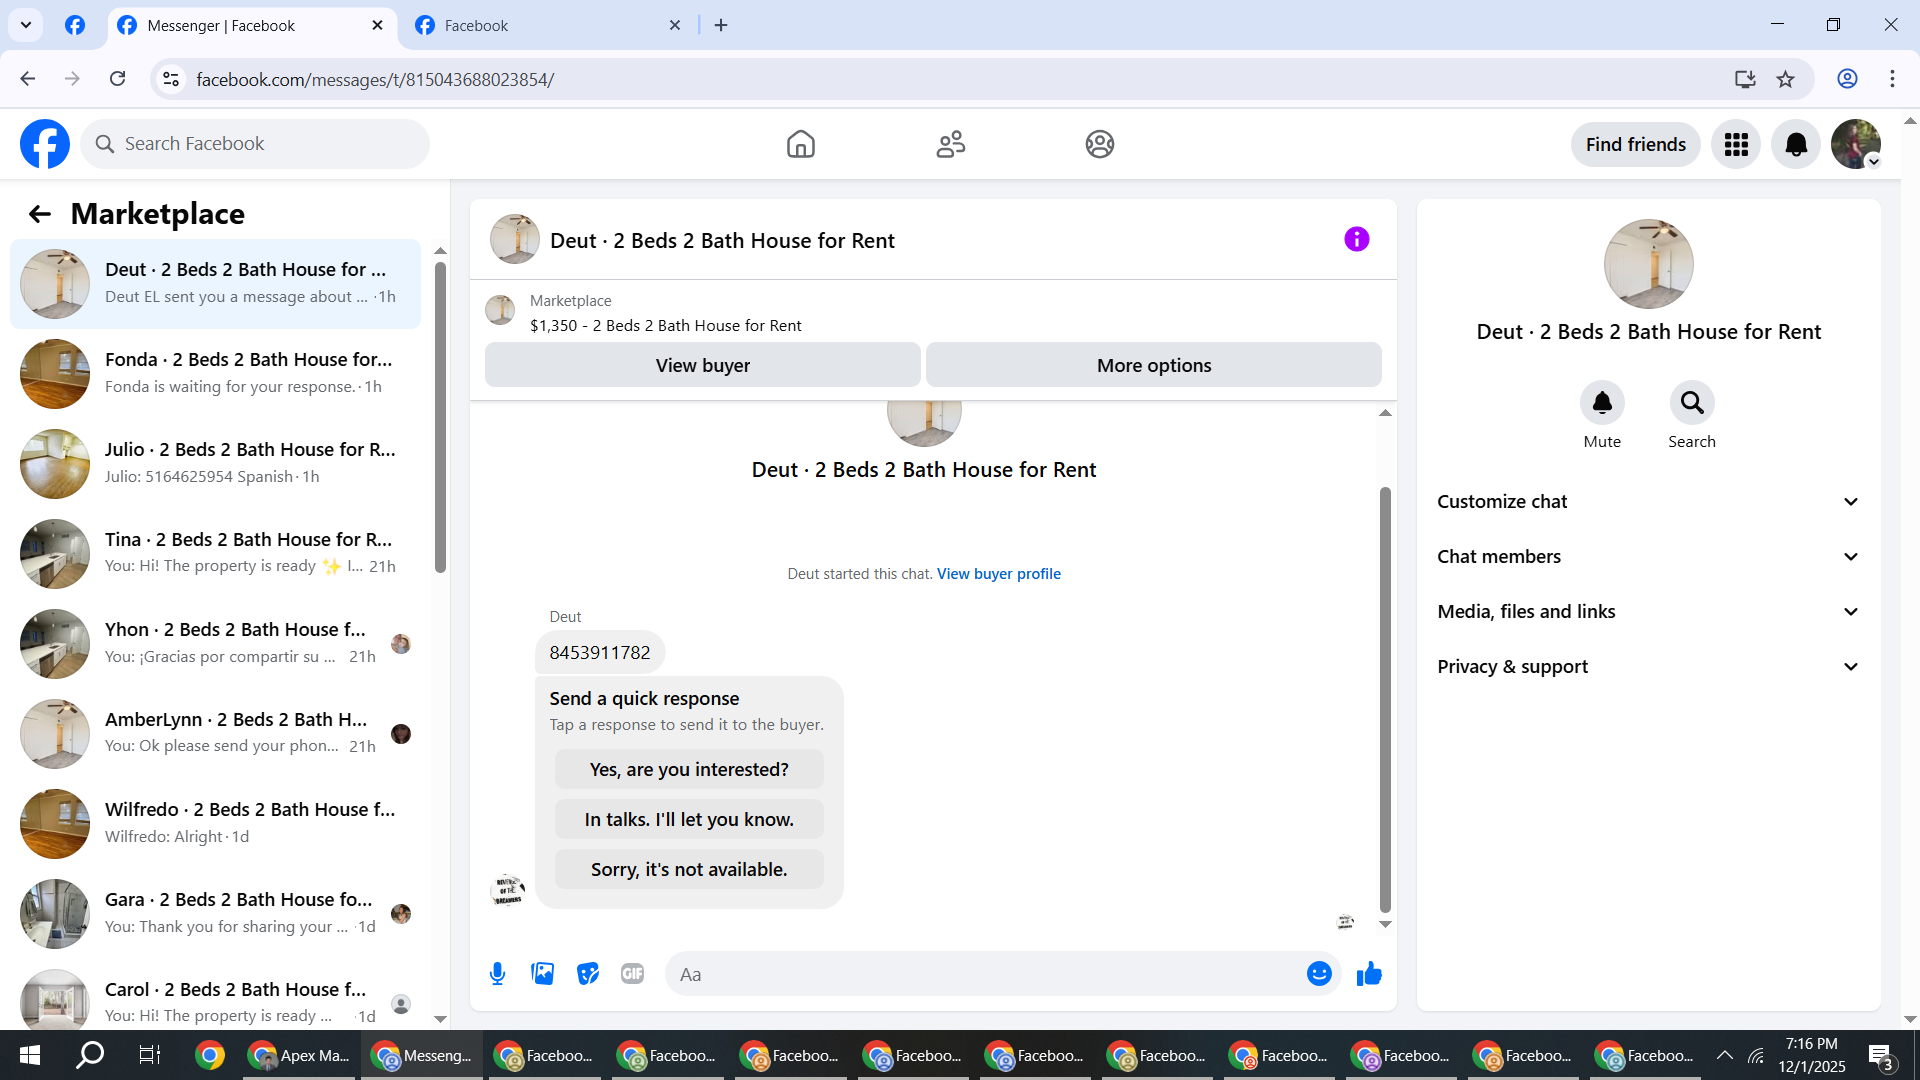Open Task View on taskbar
Viewport: 1920px width, 1080px height.
point(150,1055)
